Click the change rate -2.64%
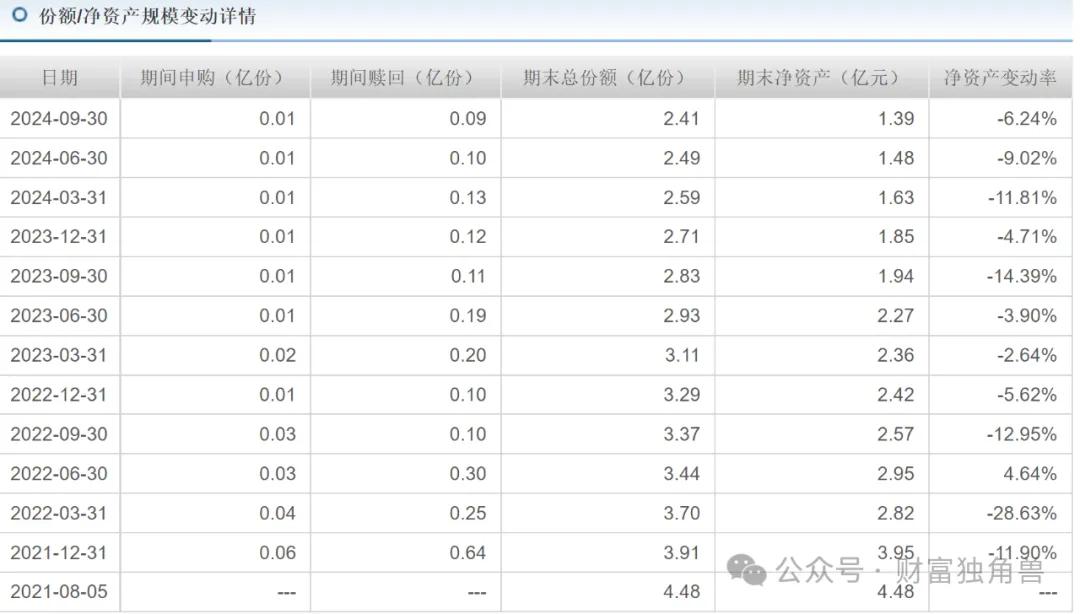 tap(1026, 355)
